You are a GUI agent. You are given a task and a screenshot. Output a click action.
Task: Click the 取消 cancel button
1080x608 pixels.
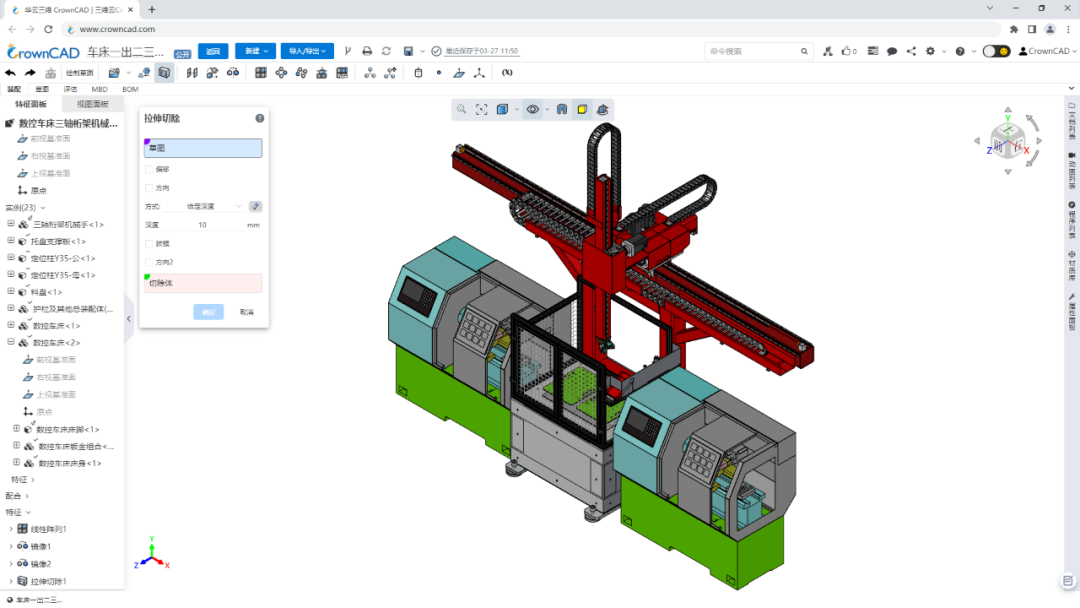247,312
